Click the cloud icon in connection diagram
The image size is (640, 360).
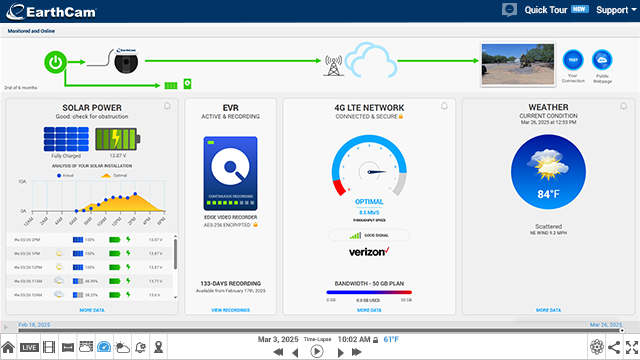coord(371,60)
